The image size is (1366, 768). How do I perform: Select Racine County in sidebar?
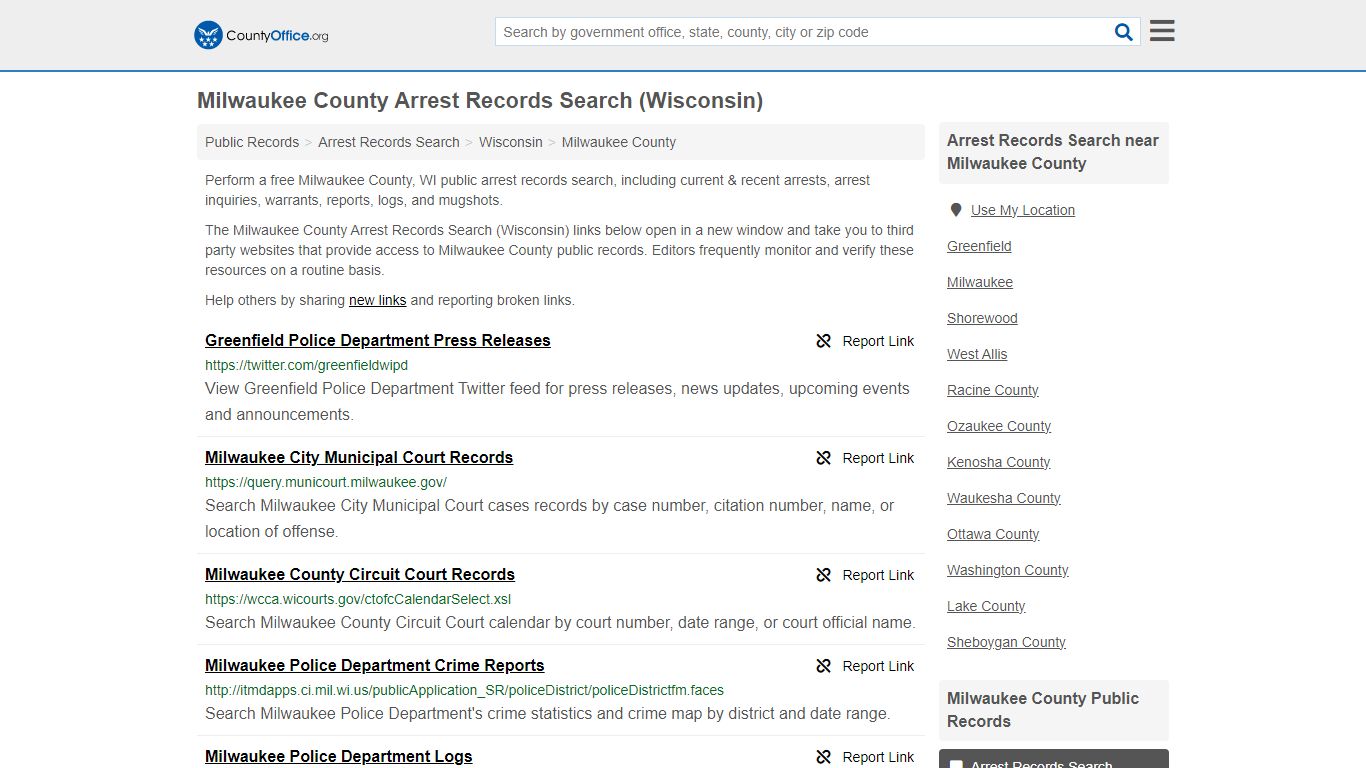993,390
